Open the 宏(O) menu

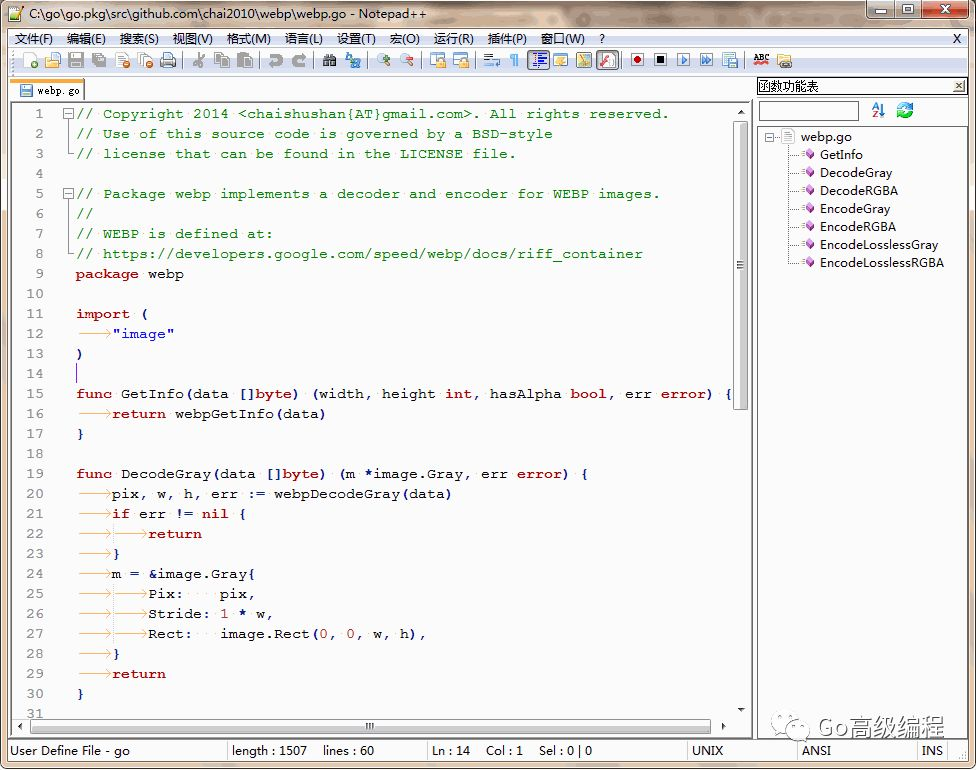[405, 39]
